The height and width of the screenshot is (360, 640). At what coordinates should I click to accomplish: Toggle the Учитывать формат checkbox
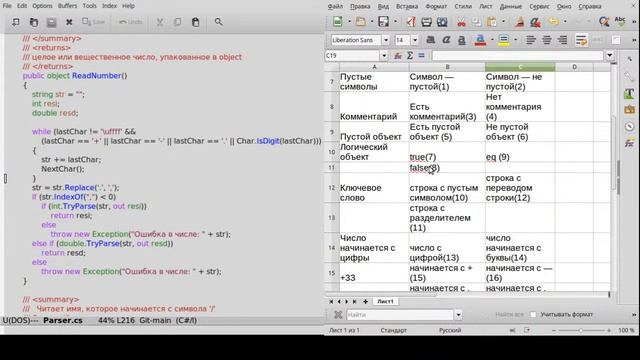click(x=533, y=314)
